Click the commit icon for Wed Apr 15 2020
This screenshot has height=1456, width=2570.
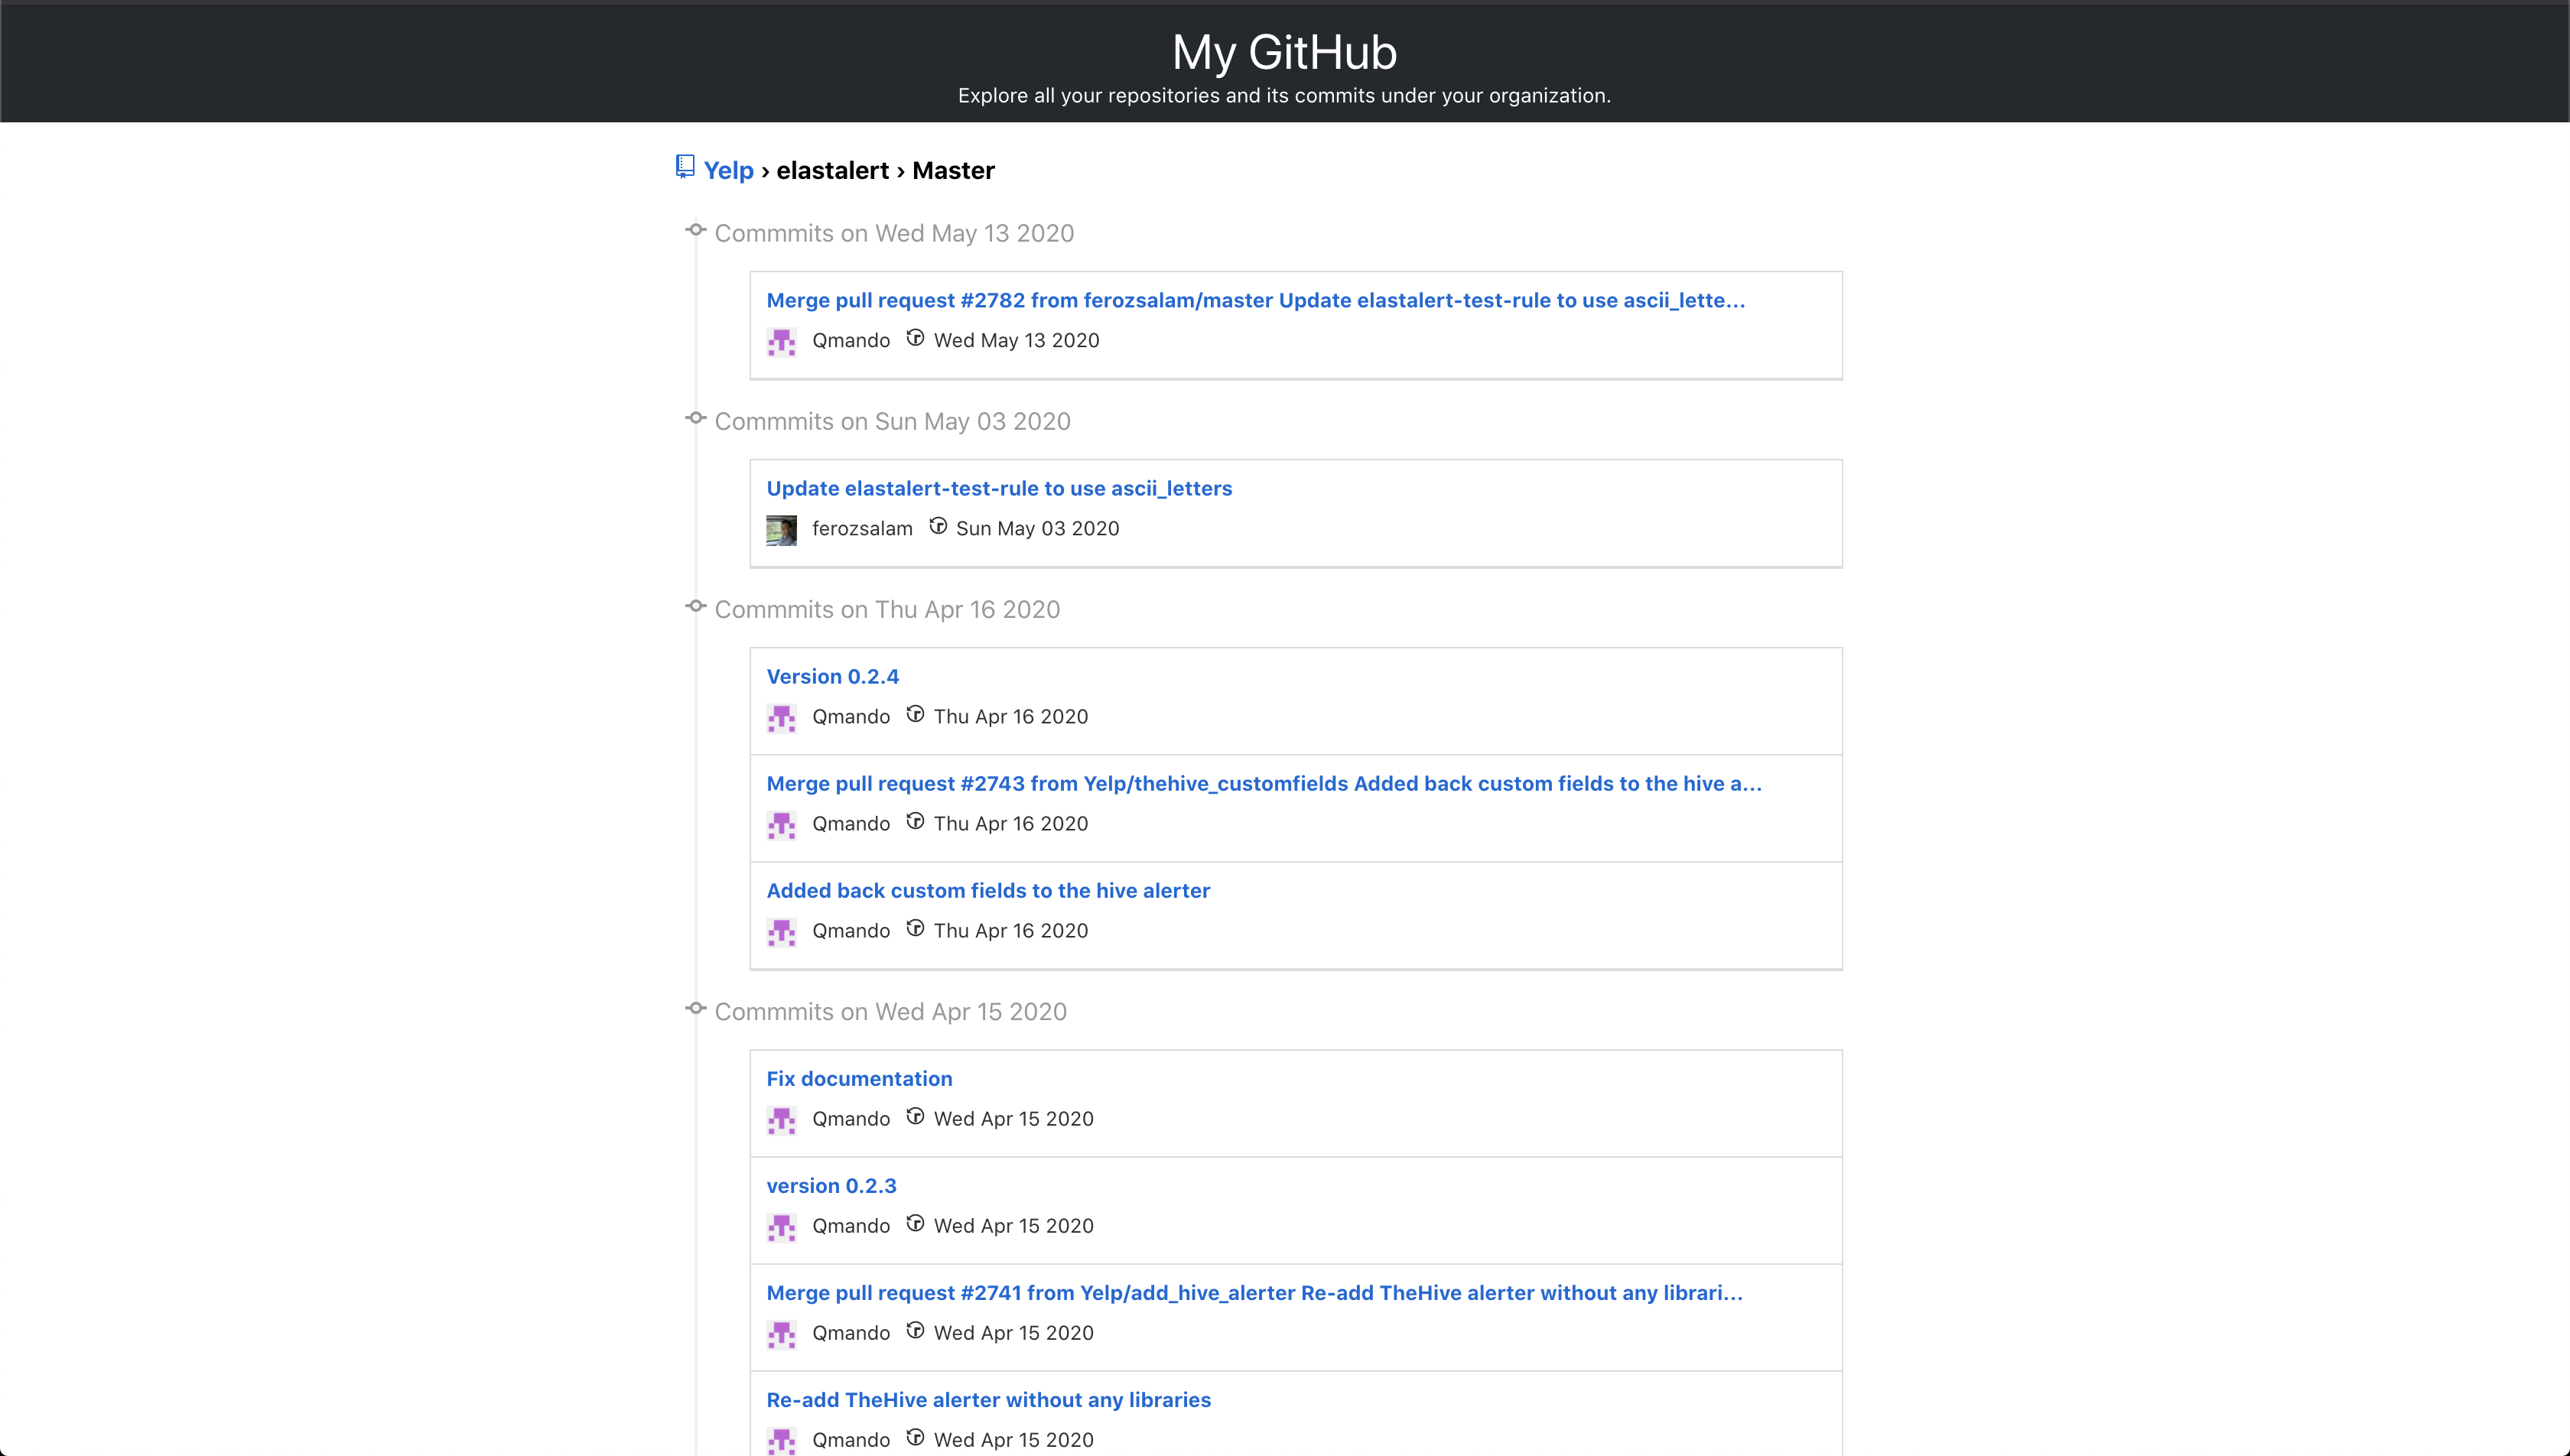695,1011
